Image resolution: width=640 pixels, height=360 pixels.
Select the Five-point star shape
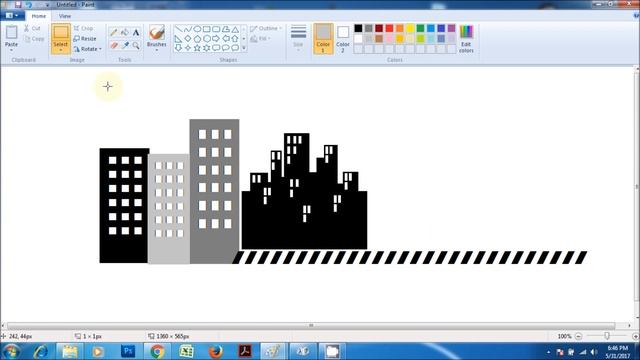click(x=197, y=48)
